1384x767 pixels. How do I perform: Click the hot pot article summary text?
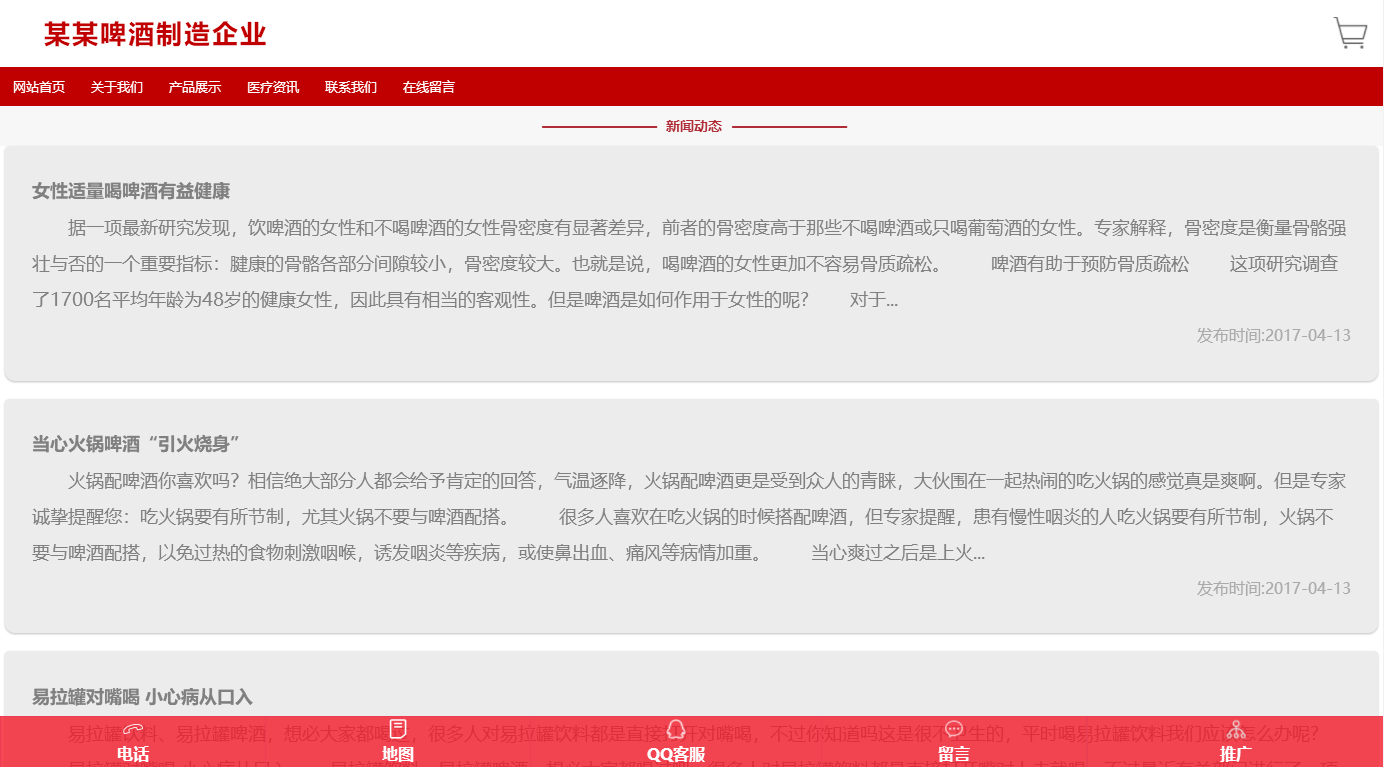[x=690, y=517]
